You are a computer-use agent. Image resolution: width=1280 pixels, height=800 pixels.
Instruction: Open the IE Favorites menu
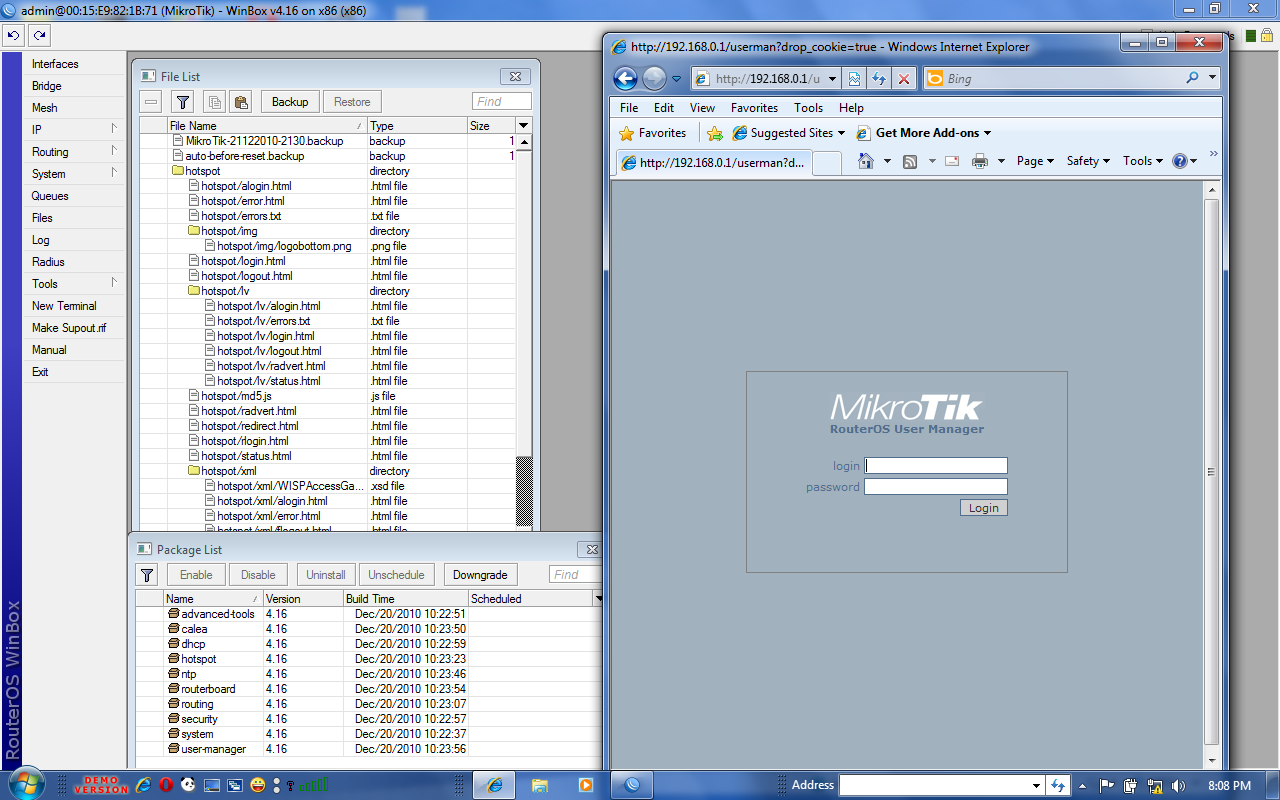point(754,108)
